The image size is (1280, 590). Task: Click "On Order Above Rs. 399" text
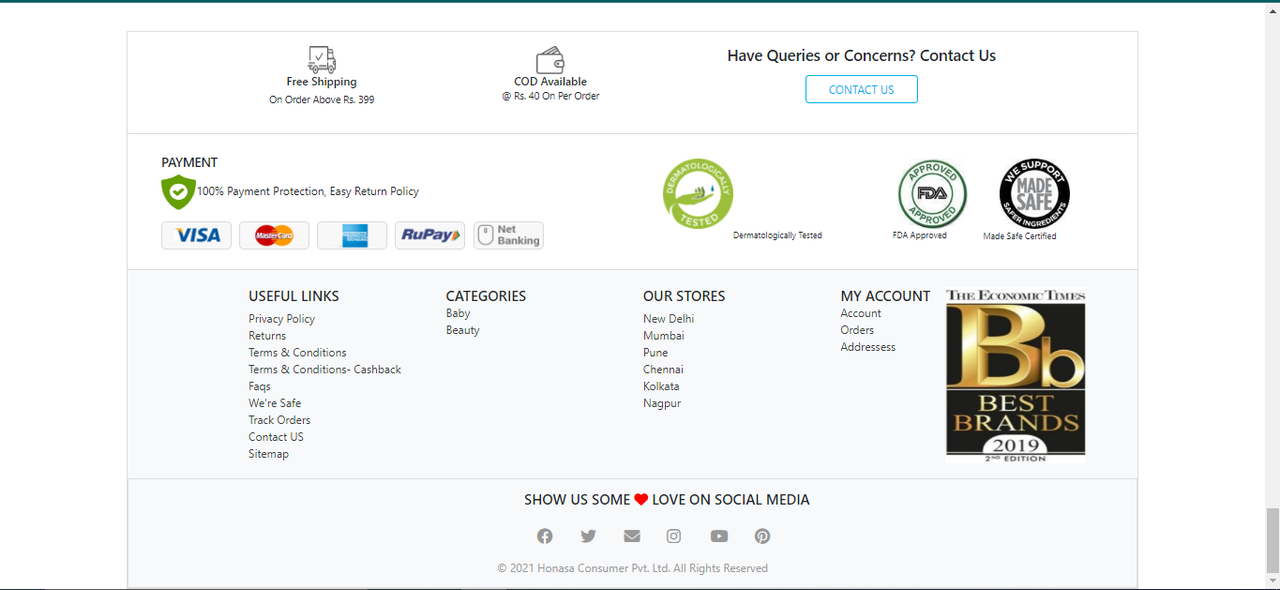coord(322,100)
